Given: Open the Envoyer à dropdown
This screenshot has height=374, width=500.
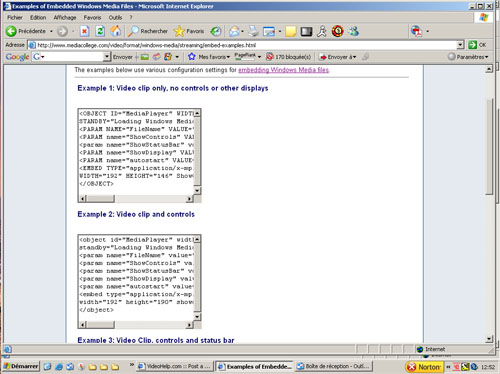Looking at the screenshot, I should click(x=338, y=57).
